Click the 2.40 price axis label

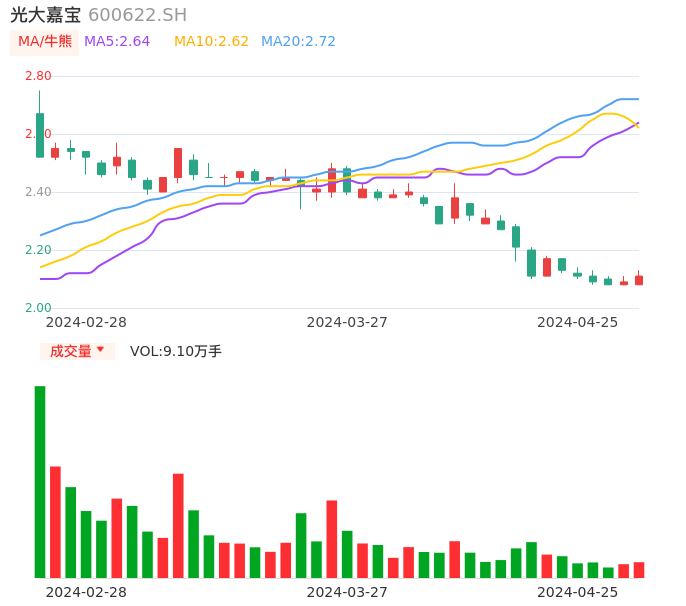click(x=38, y=192)
